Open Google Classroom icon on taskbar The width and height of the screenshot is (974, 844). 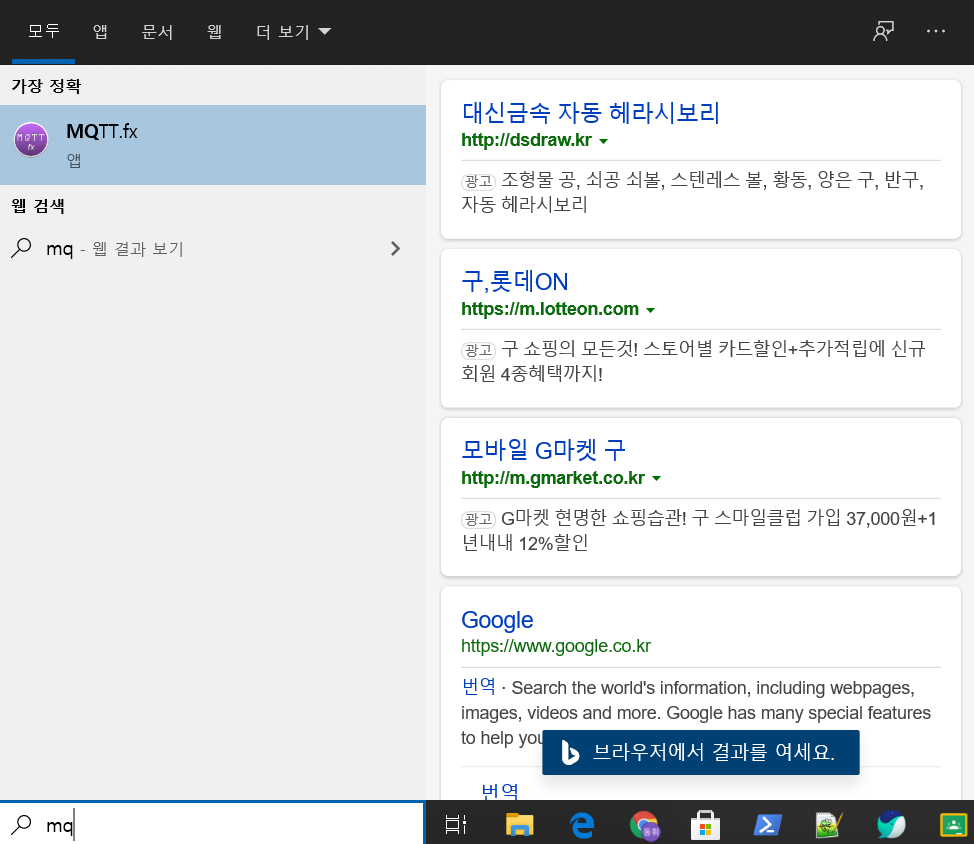pos(953,824)
